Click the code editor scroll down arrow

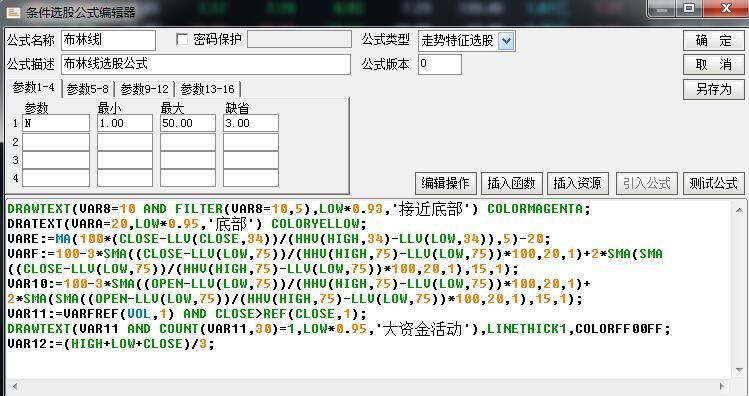(739, 370)
